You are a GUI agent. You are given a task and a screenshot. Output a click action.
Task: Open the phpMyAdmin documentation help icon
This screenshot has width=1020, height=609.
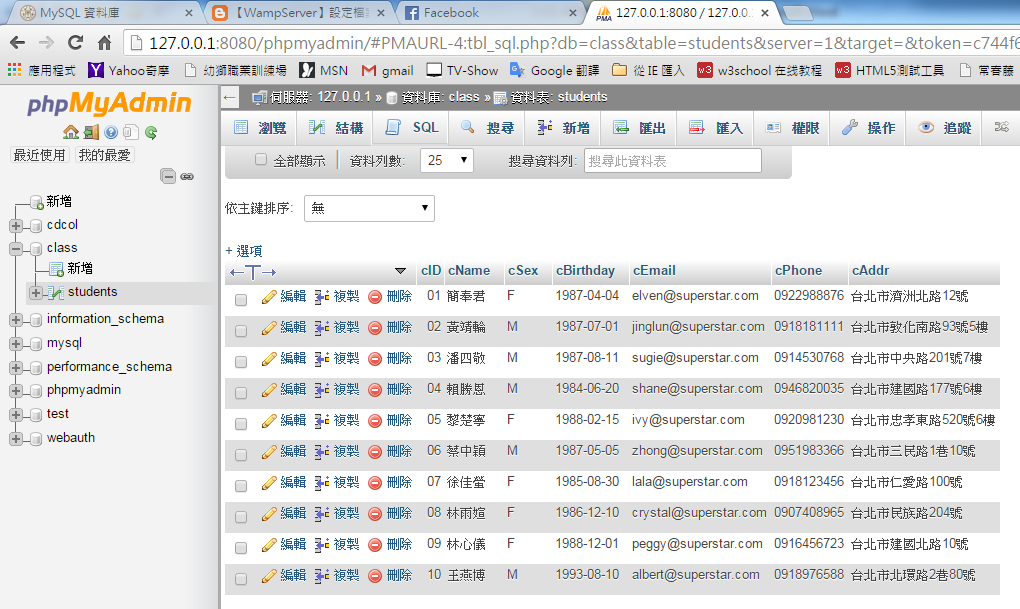111,133
